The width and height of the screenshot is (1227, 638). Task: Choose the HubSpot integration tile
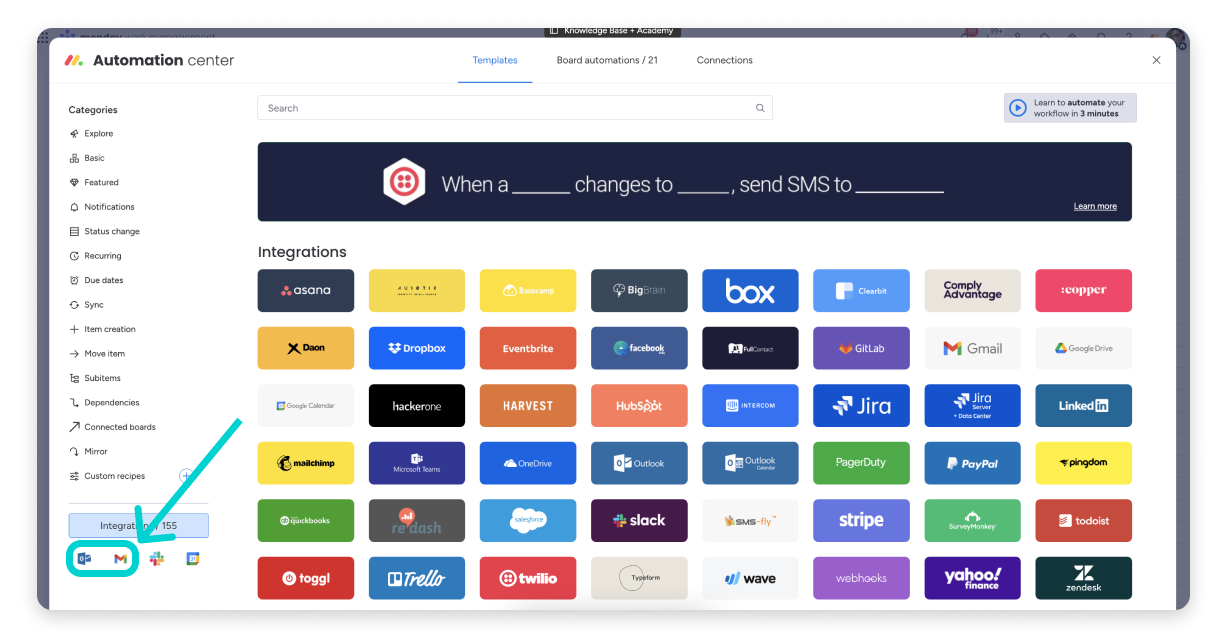coord(639,406)
